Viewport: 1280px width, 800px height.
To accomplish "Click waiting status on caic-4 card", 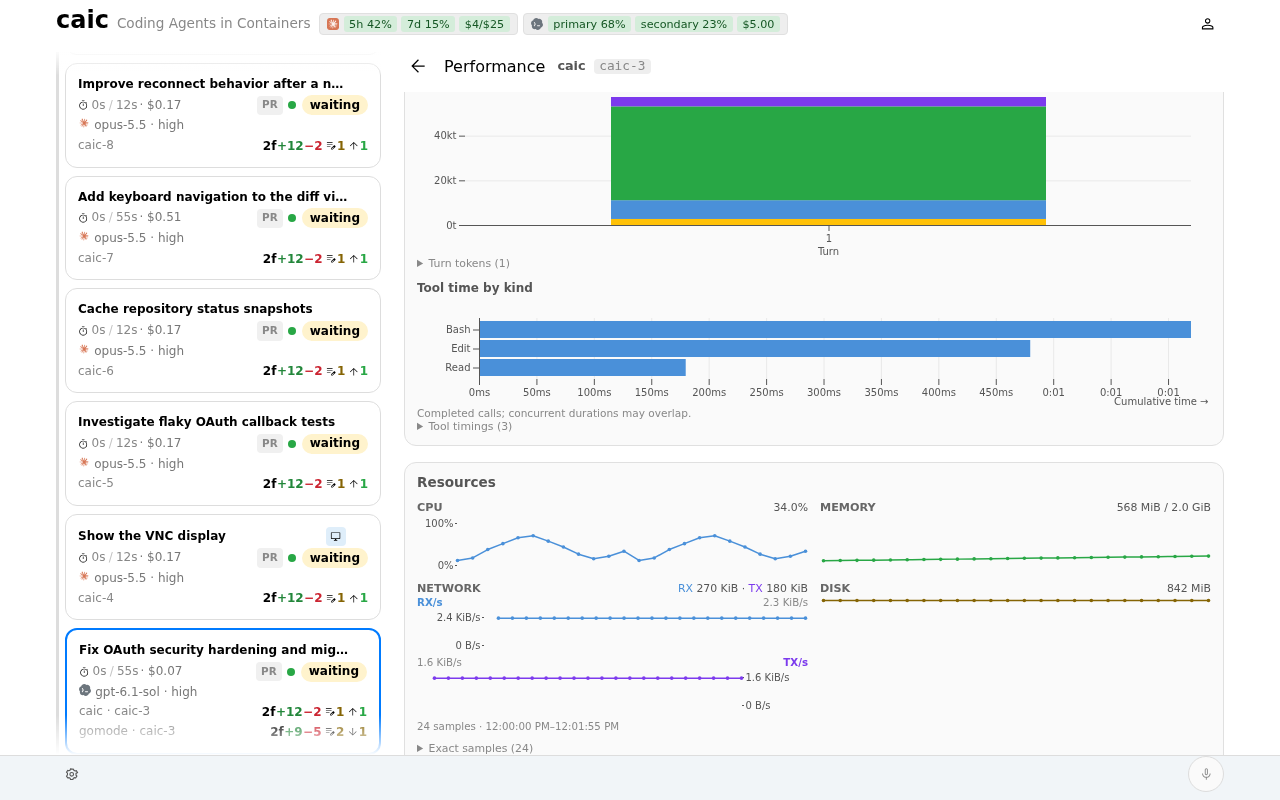I will click(335, 558).
